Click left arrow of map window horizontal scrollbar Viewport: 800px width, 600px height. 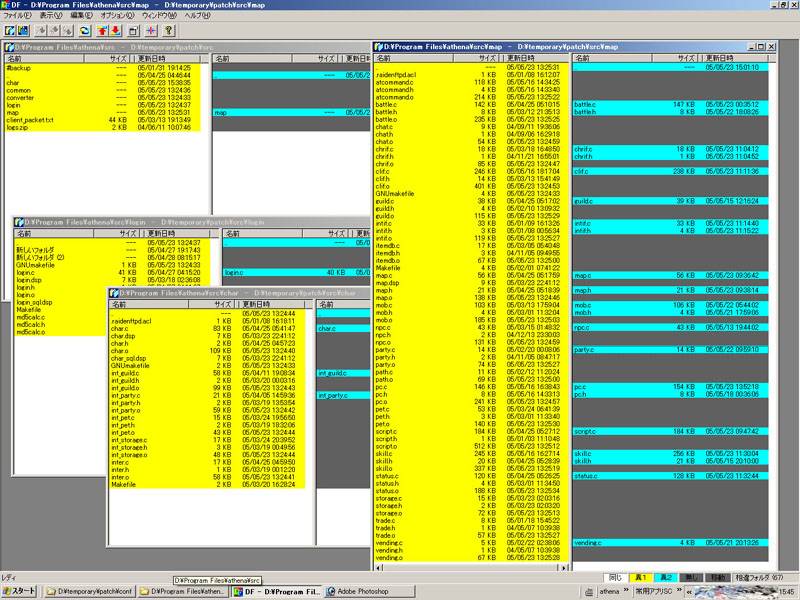click(379, 567)
